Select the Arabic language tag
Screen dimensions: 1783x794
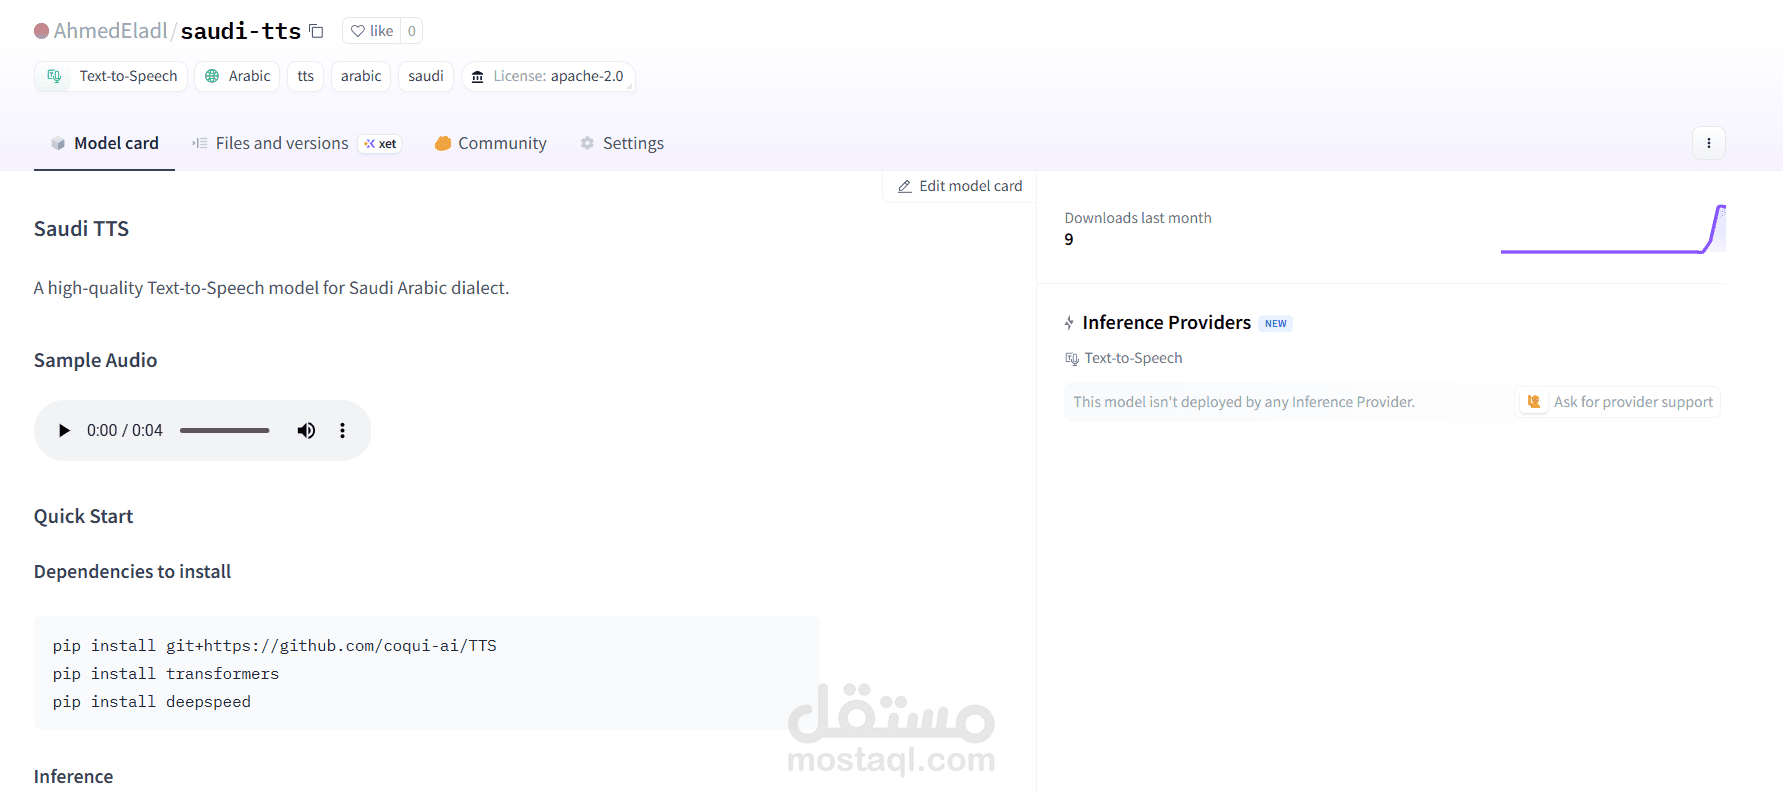pyautogui.click(x=238, y=76)
